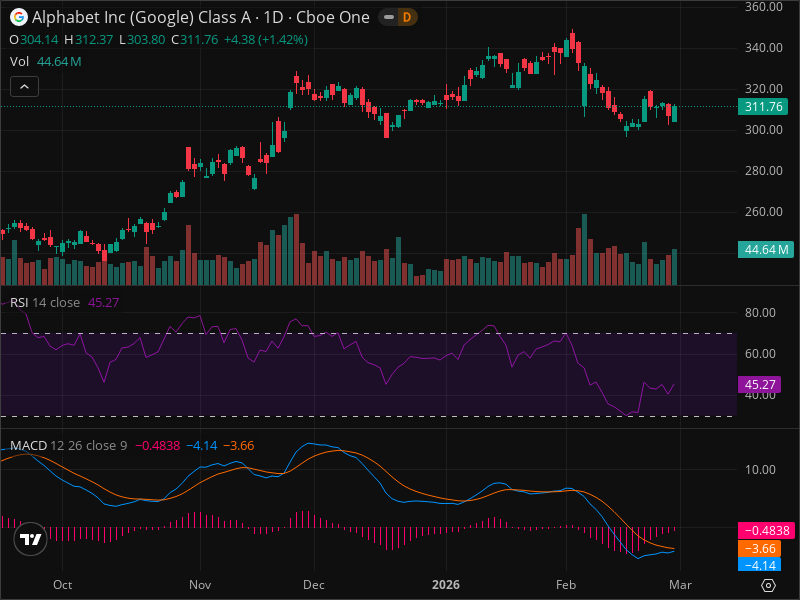800x600 pixels.
Task: Click the RSI value 45.27 in the legend
Action: pos(104,303)
